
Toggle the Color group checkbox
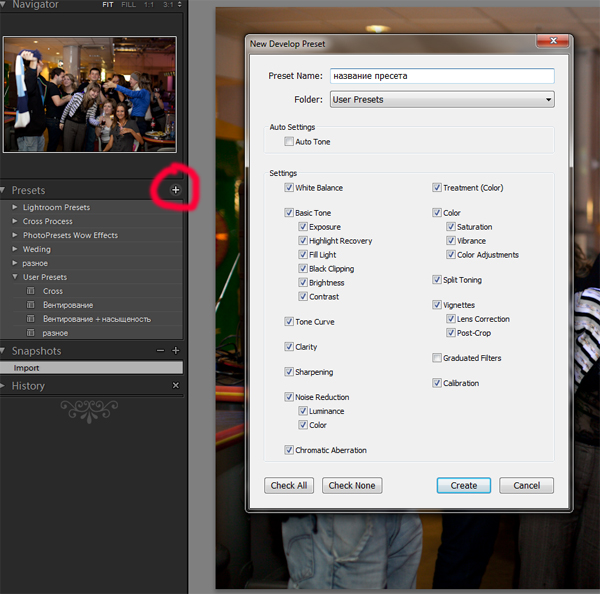(437, 213)
